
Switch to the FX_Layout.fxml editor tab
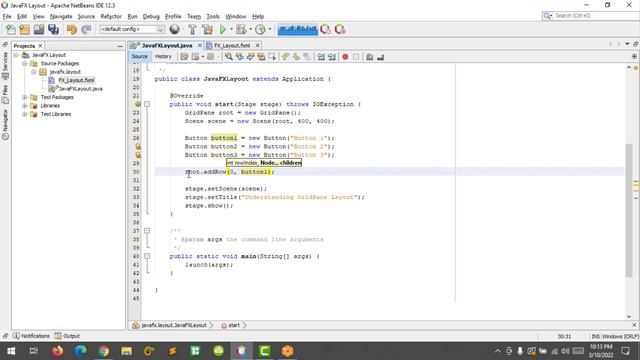[232, 45]
